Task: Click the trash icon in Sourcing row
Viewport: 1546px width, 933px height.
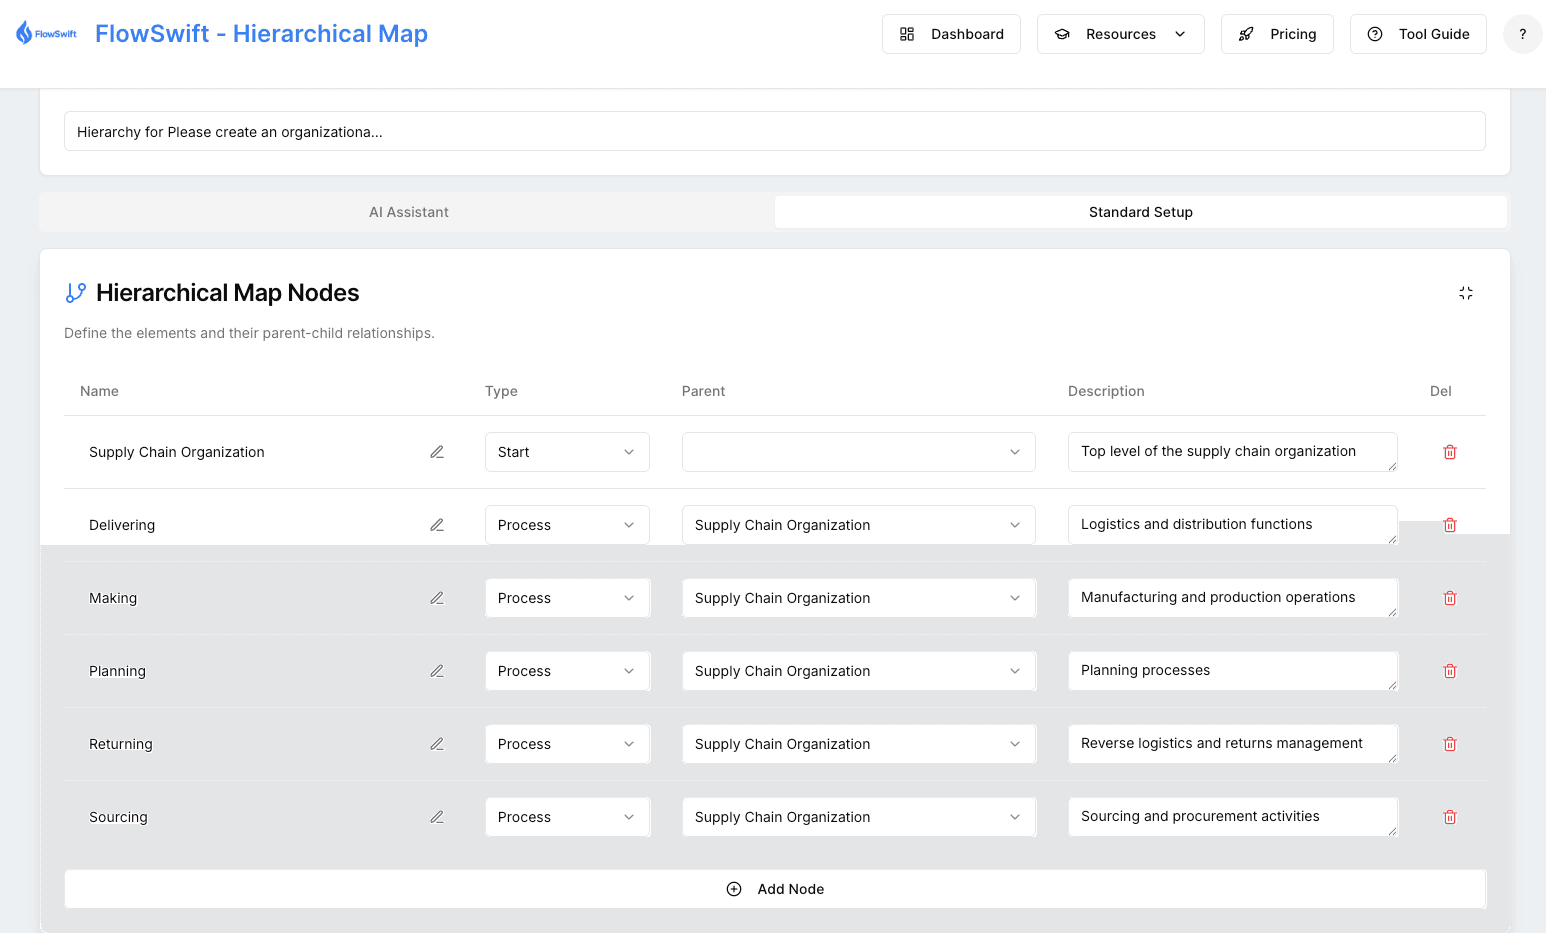Action: (x=1450, y=817)
